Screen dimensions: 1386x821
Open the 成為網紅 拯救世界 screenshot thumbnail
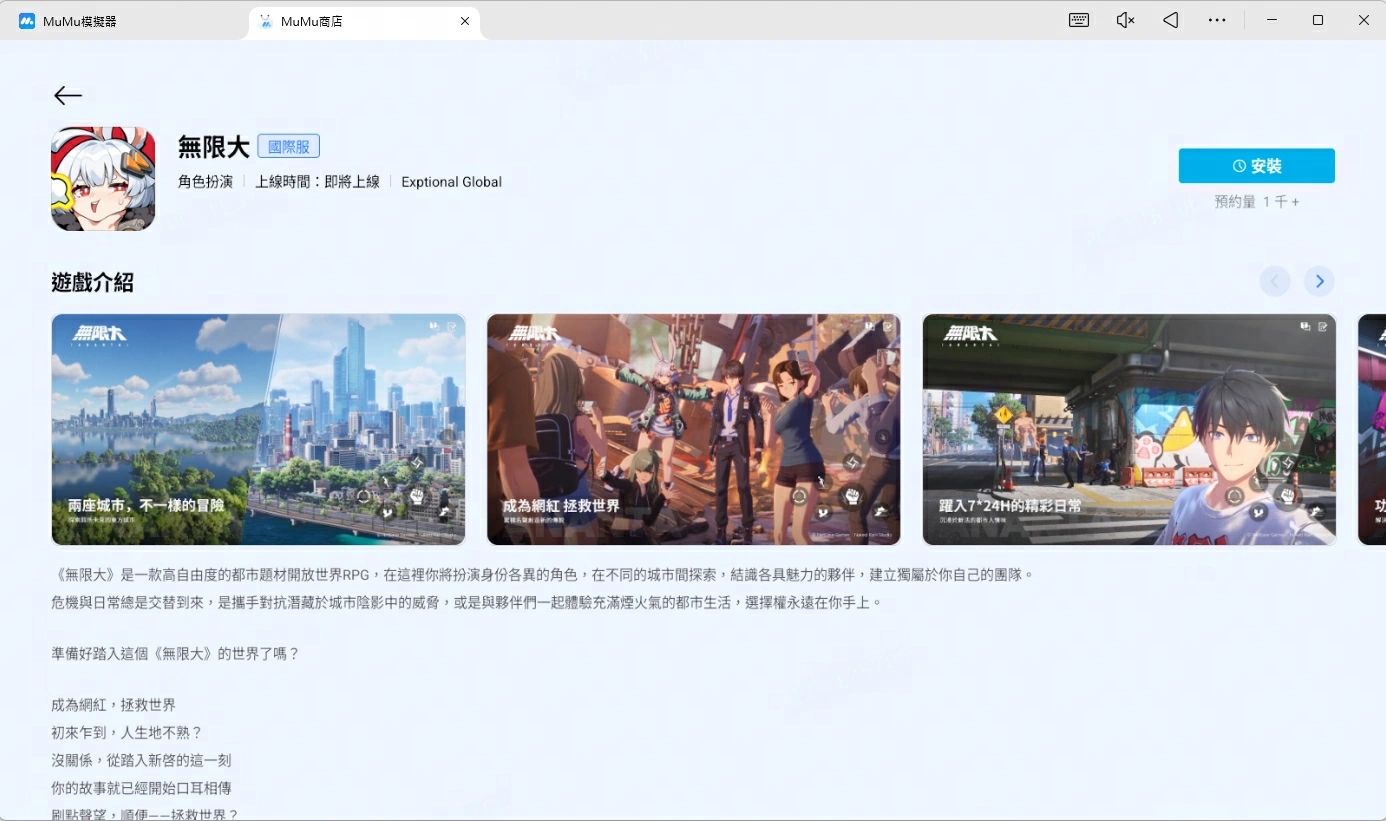[693, 429]
